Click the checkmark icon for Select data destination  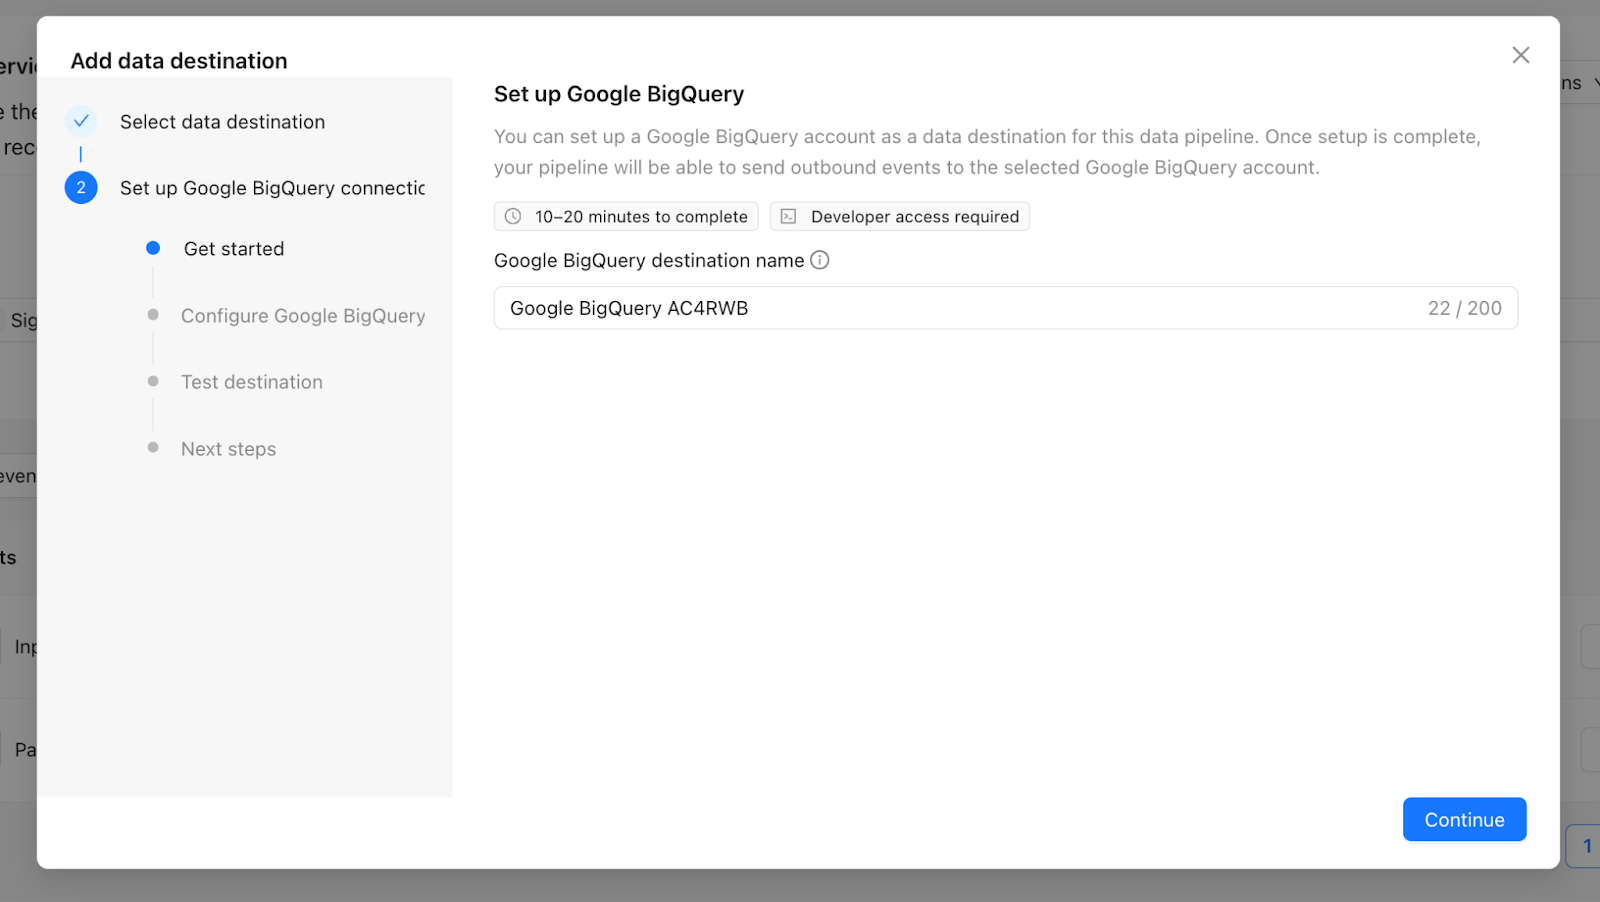tap(81, 121)
